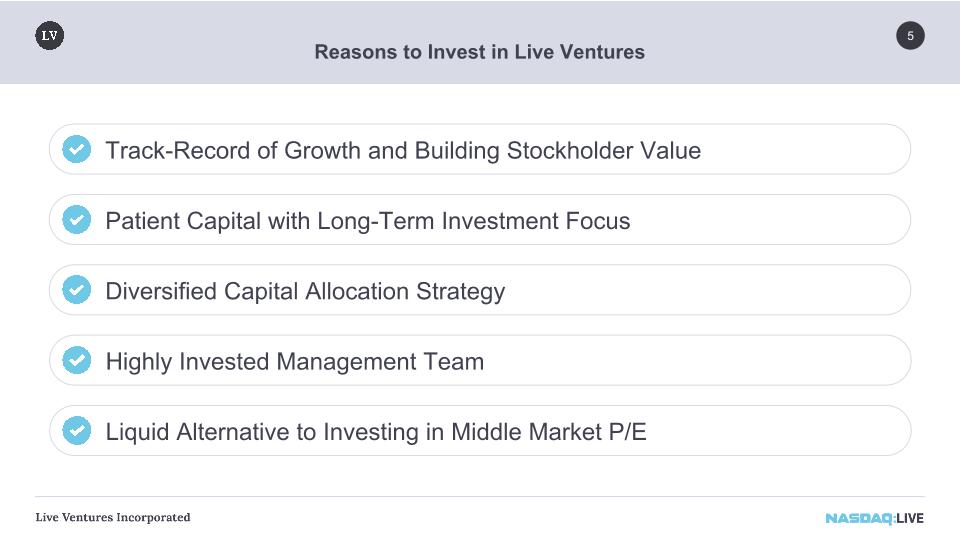Click checkmark beside Liquid Alternative to Investing
Viewport: 960px width, 540px height.
tap(77, 430)
